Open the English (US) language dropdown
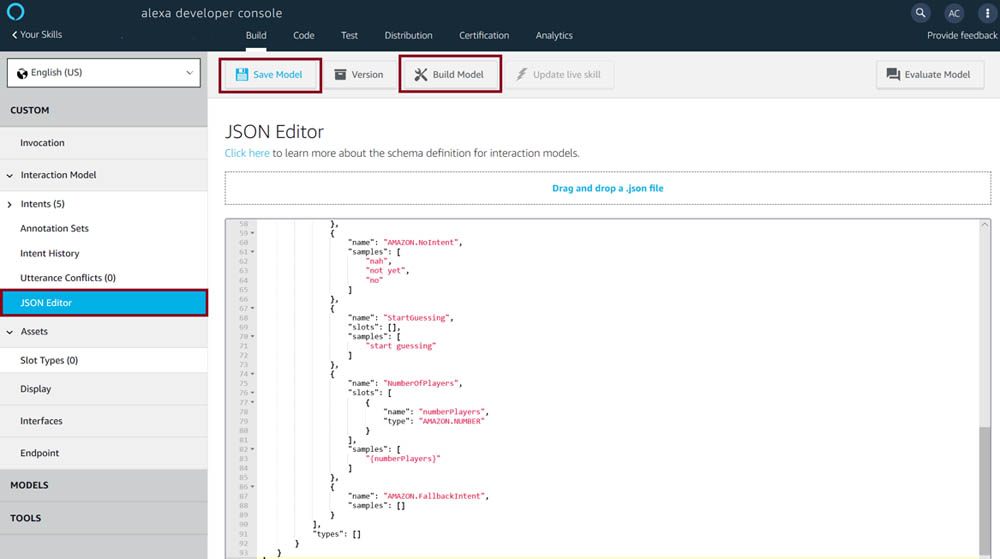The height and width of the screenshot is (559, 1000). pos(103,73)
